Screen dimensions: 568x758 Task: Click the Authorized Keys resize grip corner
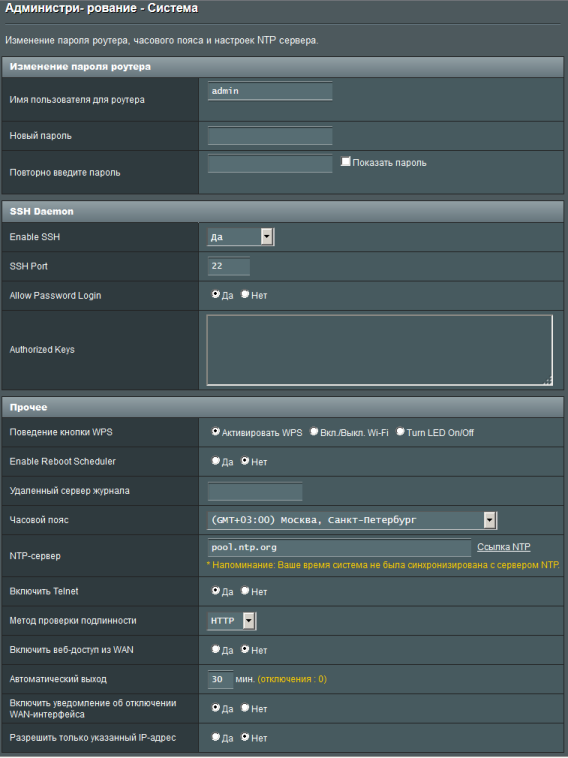point(548,381)
